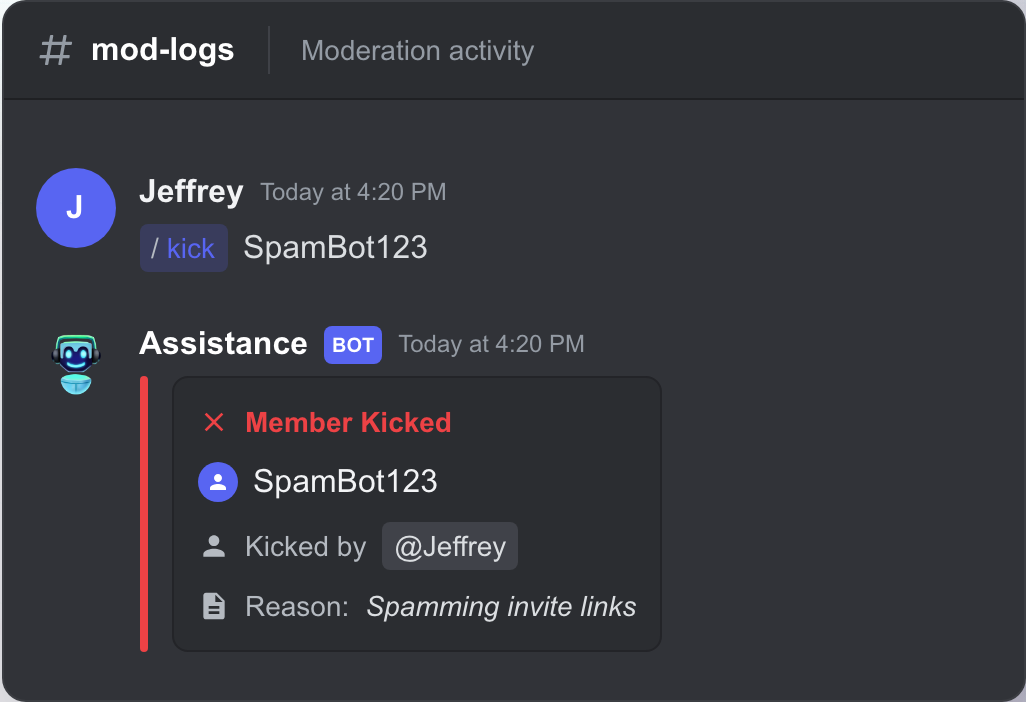
Task: Click Jeffrey's username above the kick command
Action: pyautogui.click(x=191, y=192)
